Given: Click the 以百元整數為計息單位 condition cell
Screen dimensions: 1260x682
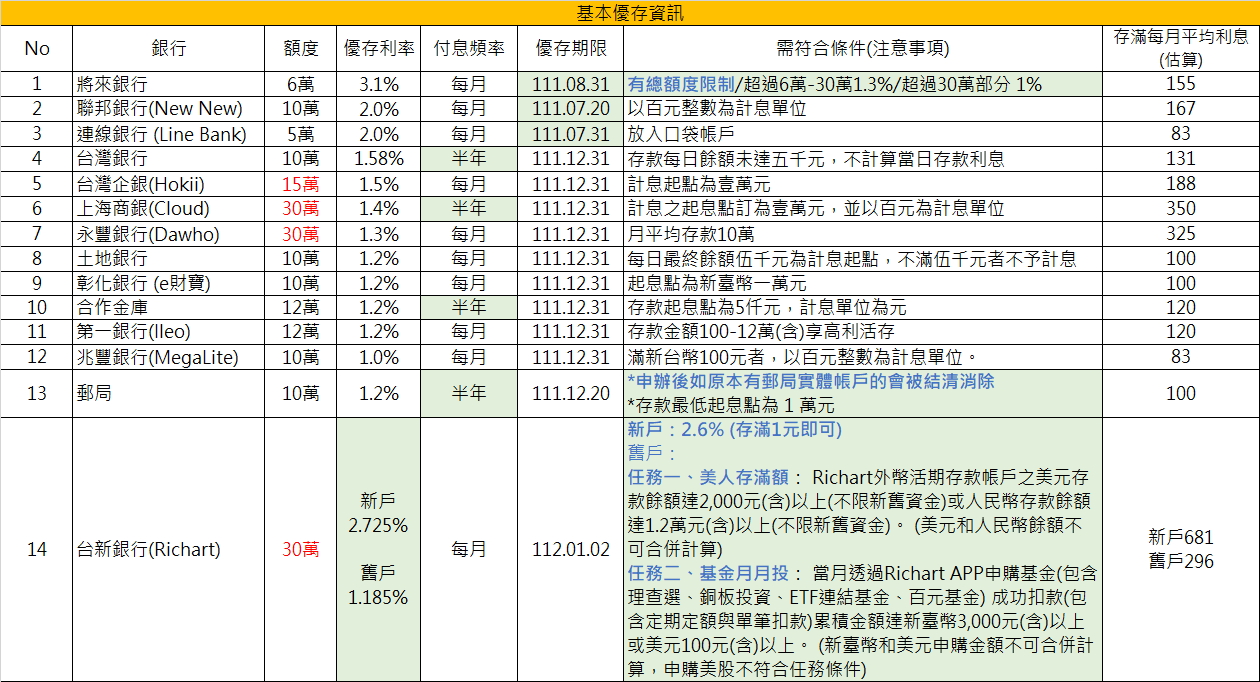Looking at the screenshot, I should coord(862,109).
